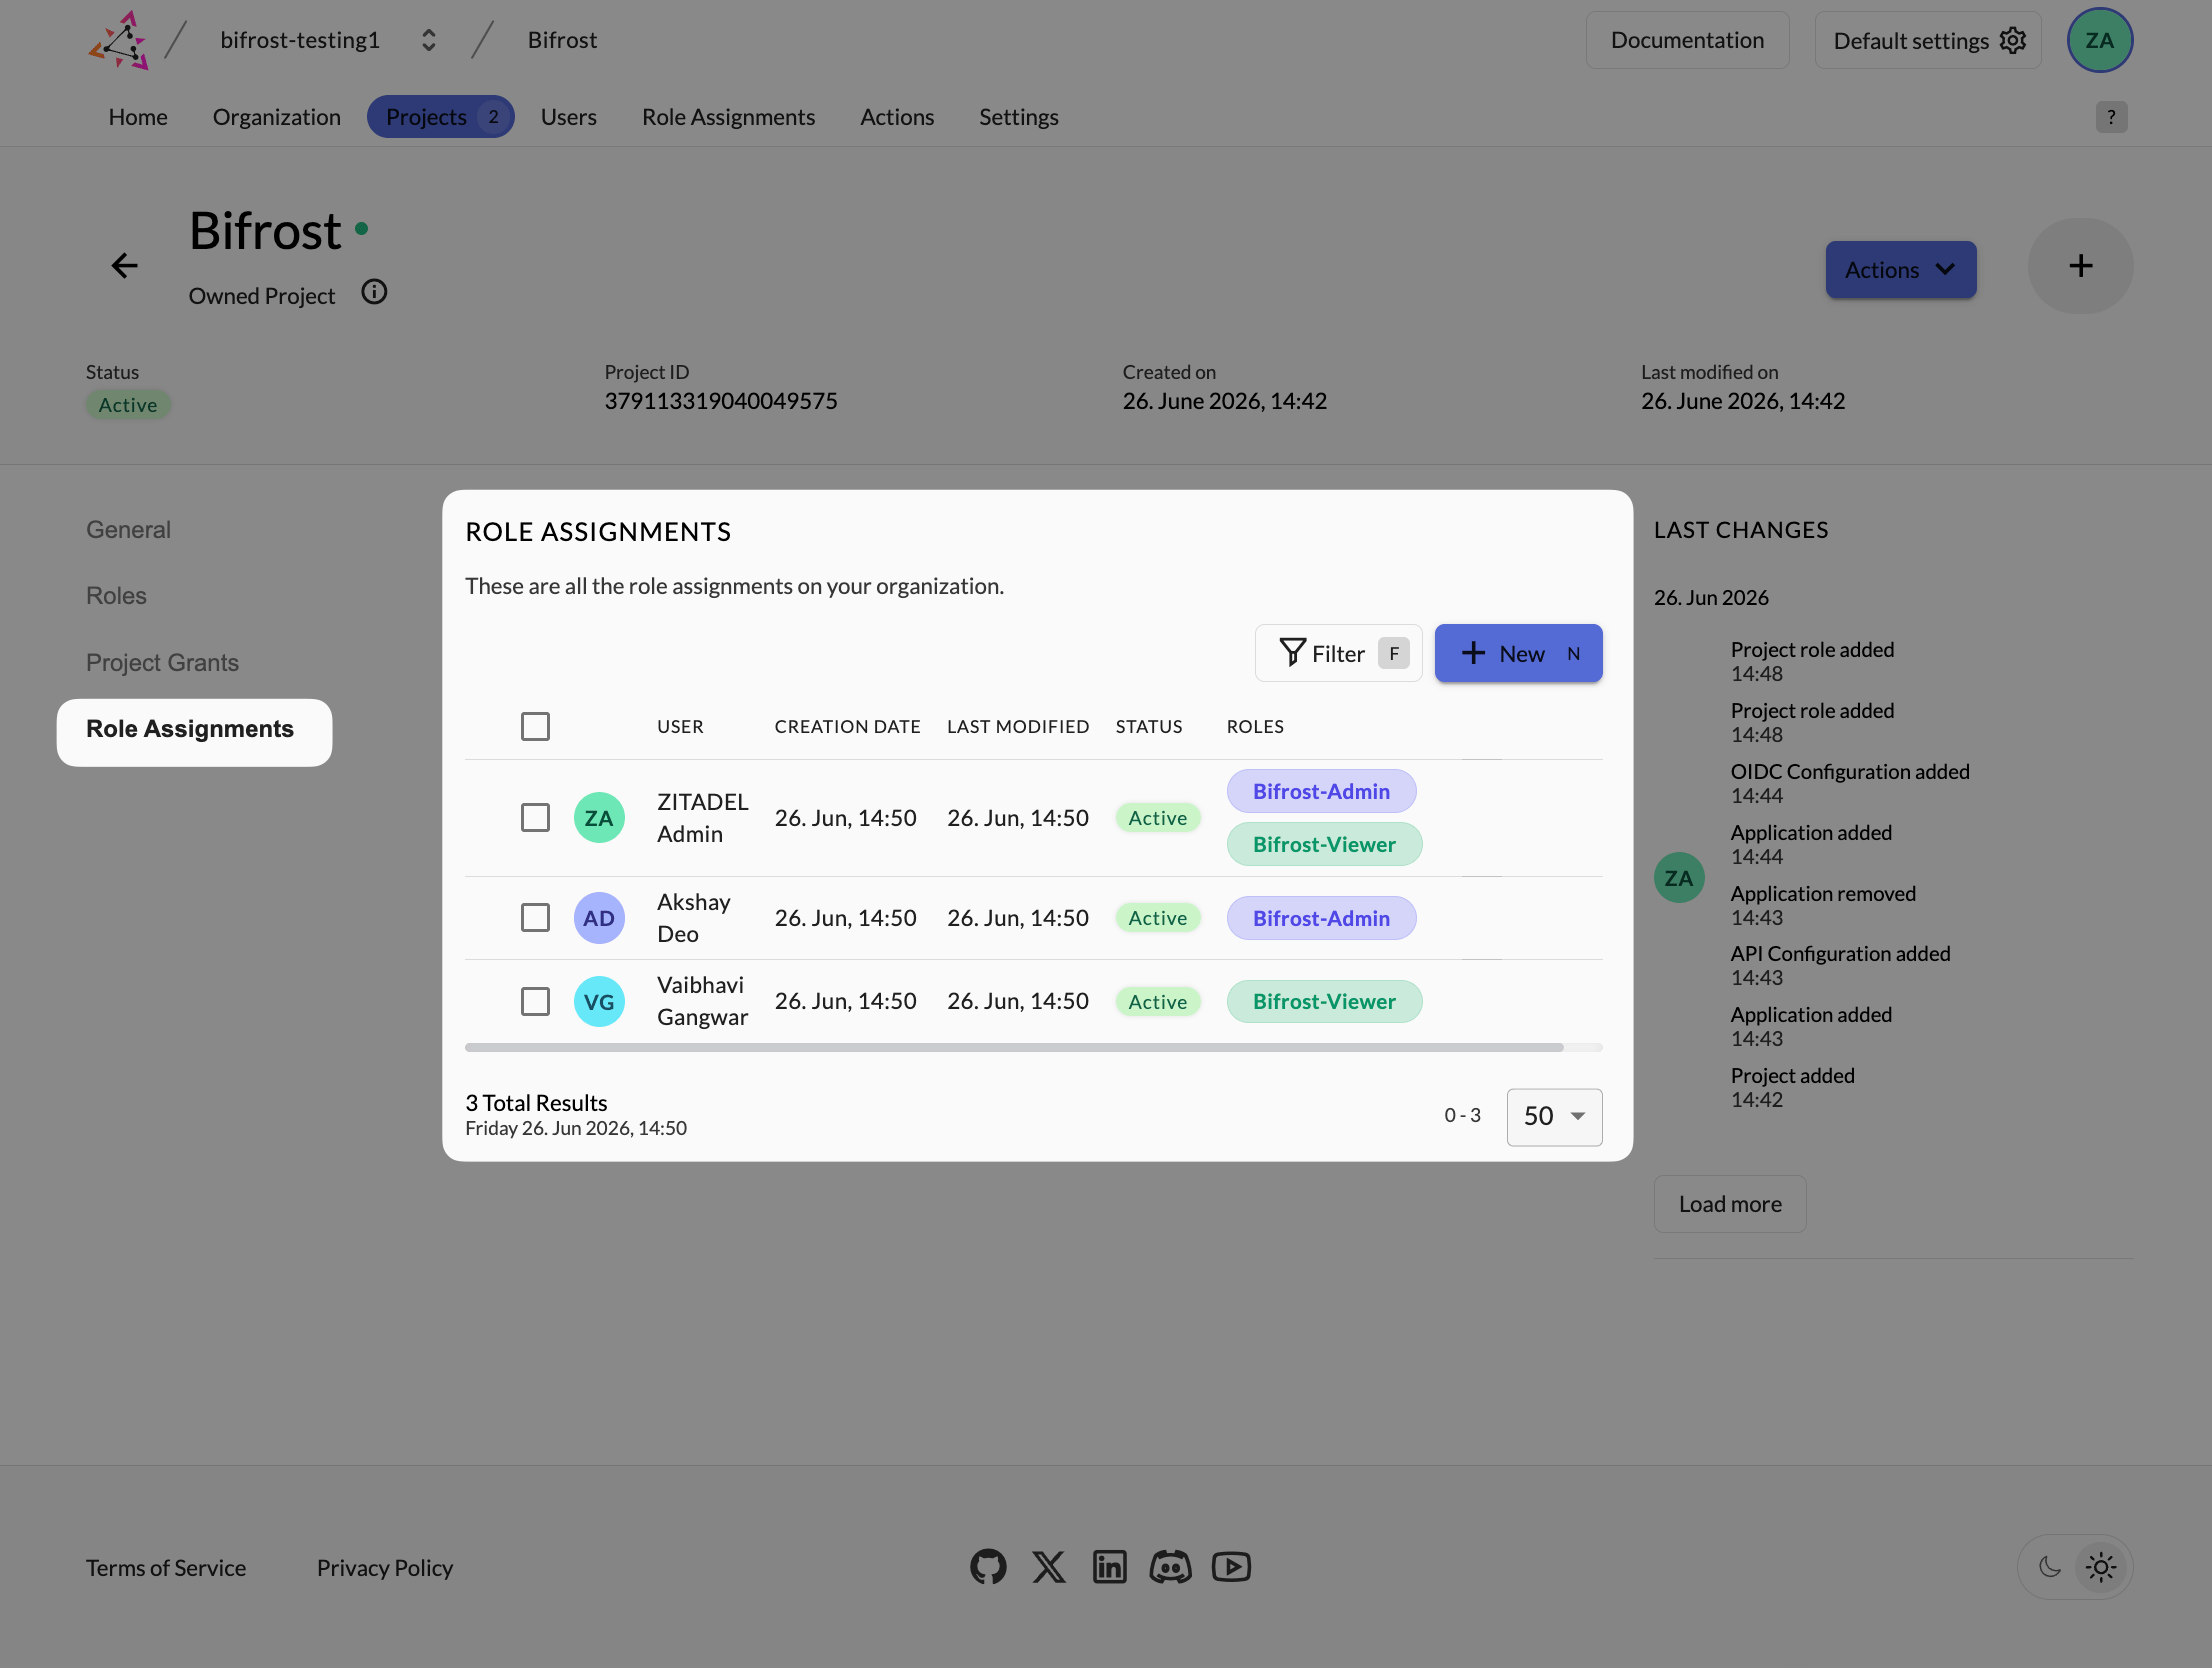Click the "3 Total Results" text
The height and width of the screenshot is (1668, 2212).
pyautogui.click(x=536, y=1103)
